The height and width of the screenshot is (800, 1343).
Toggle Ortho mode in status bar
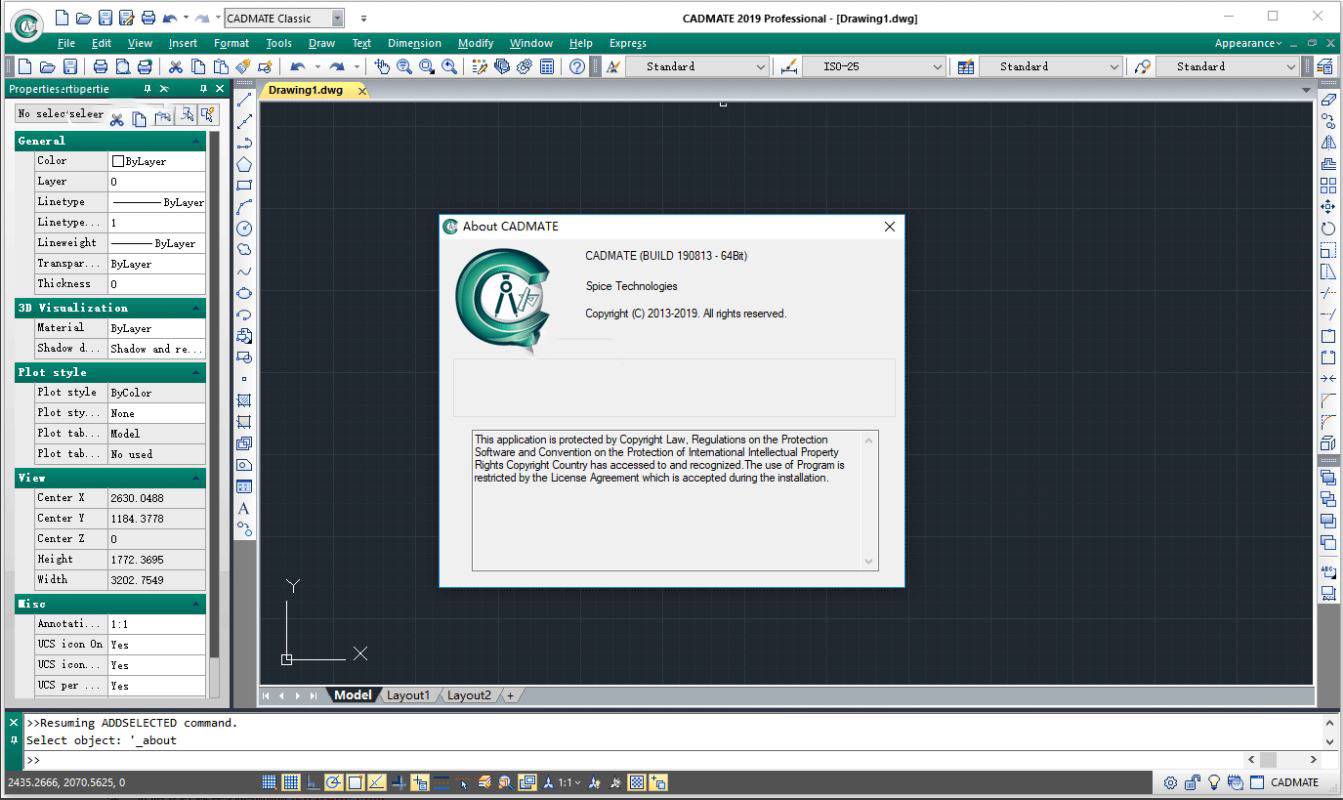click(x=312, y=783)
